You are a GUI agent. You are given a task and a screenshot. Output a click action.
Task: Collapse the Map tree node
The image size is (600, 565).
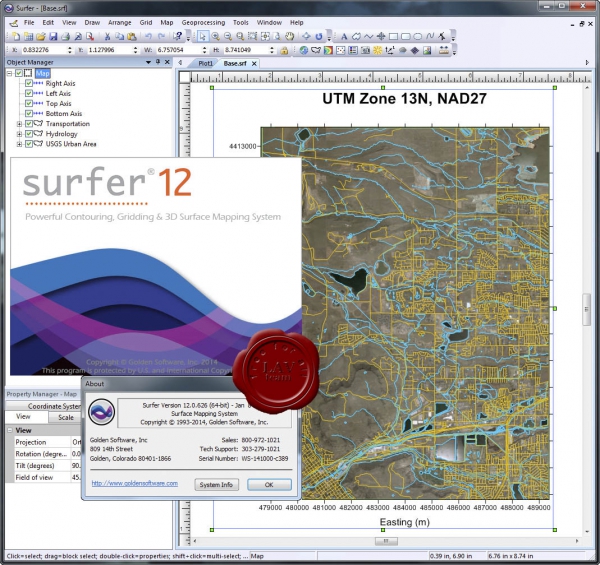coord(10,73)
